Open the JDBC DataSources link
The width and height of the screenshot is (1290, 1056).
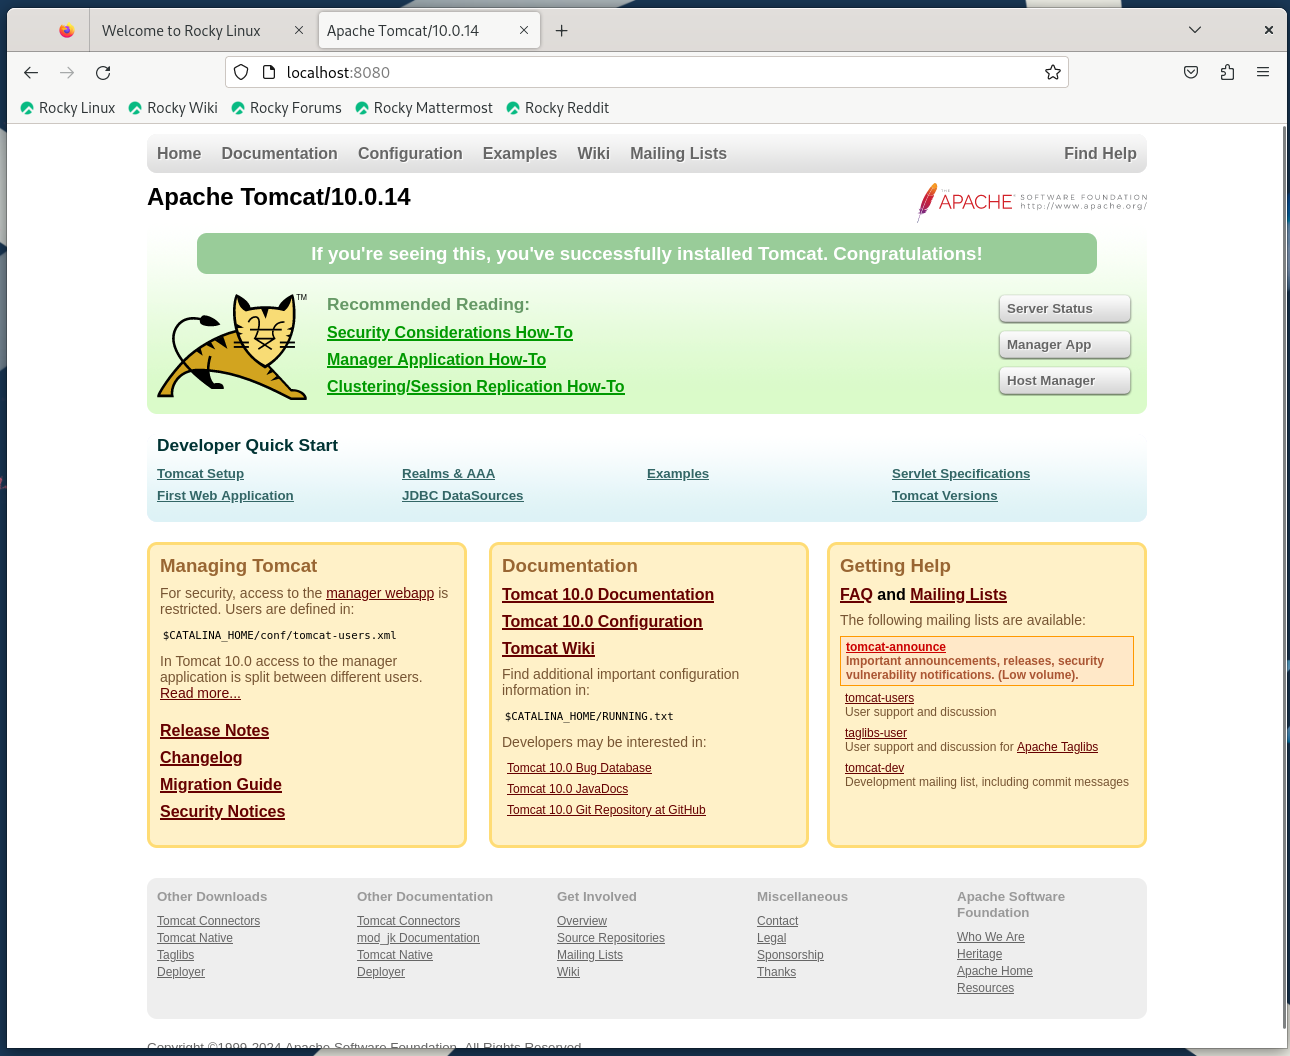[x=462, y=496]
